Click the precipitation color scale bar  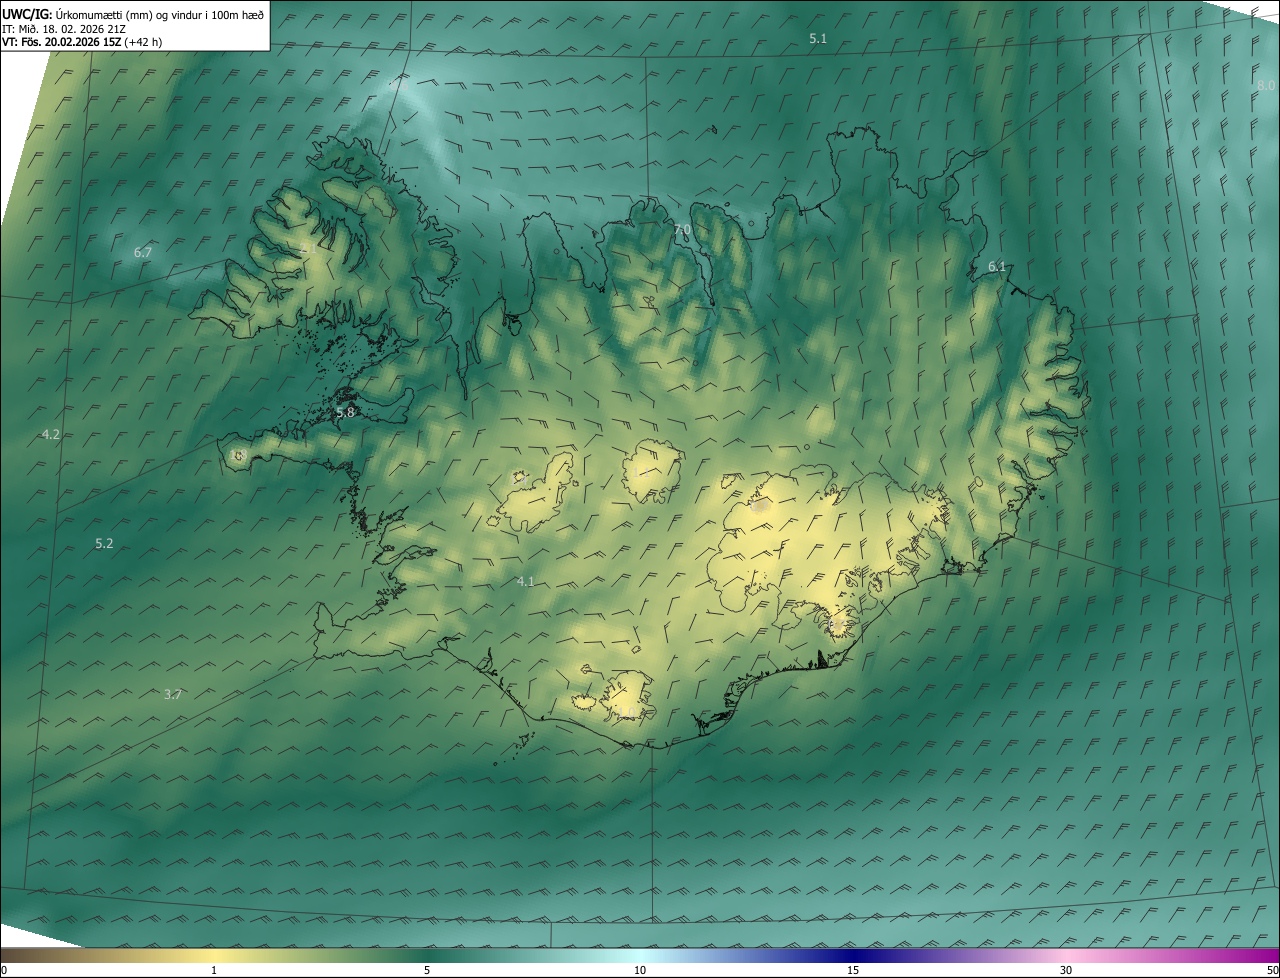(640, 955)
